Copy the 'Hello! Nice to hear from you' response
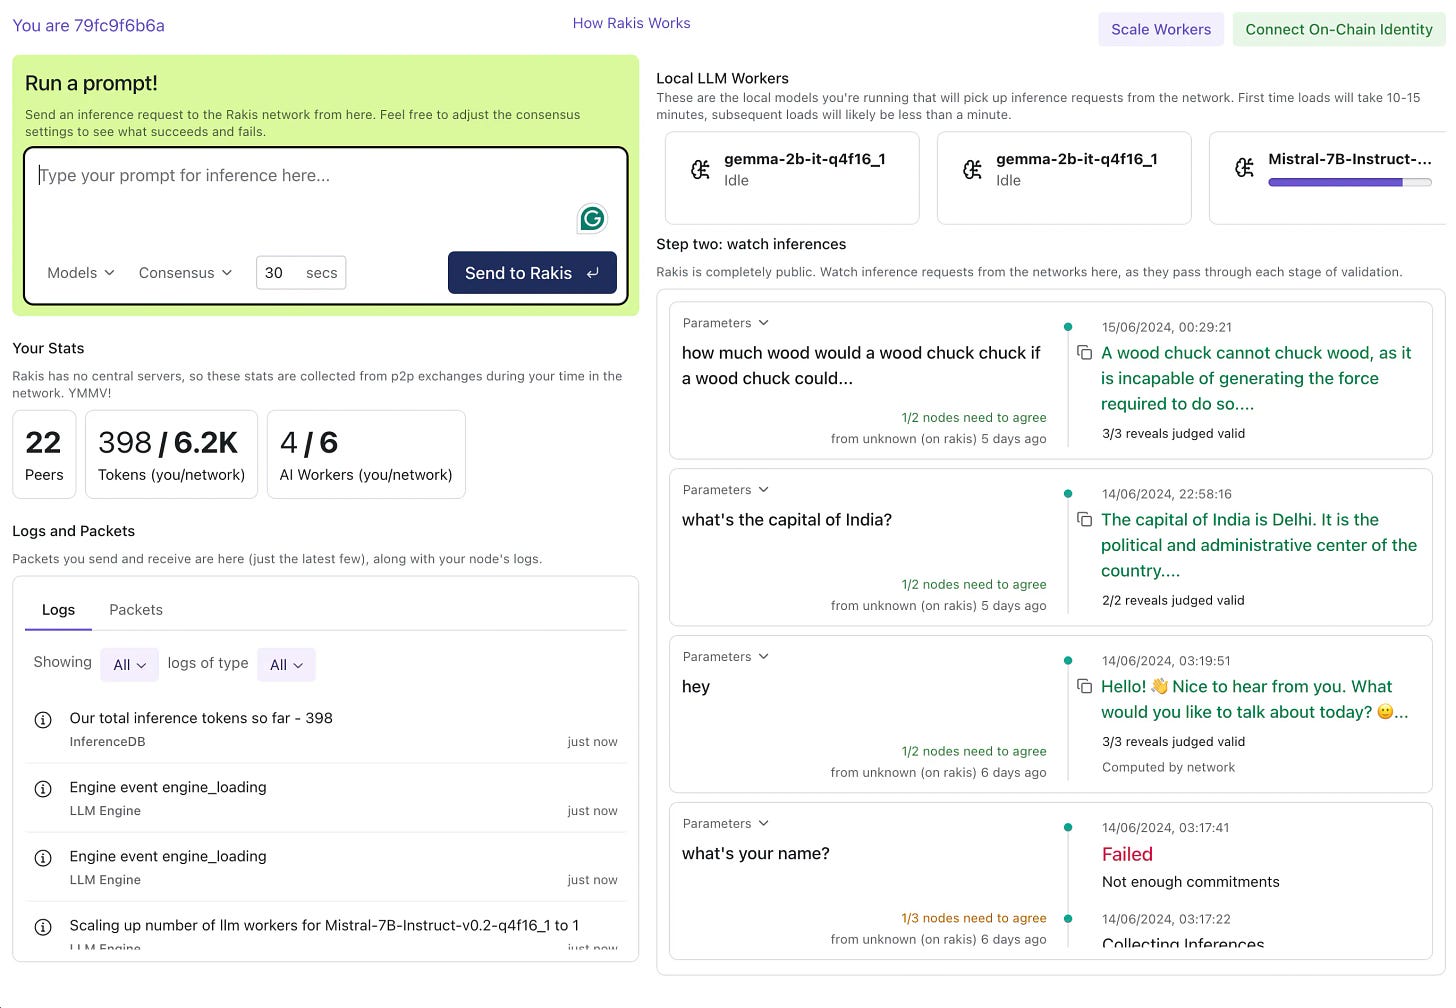Image resolution: width=1456 pixels, height=1008 pixels. pyautogui.click(x=1084, y=686)
